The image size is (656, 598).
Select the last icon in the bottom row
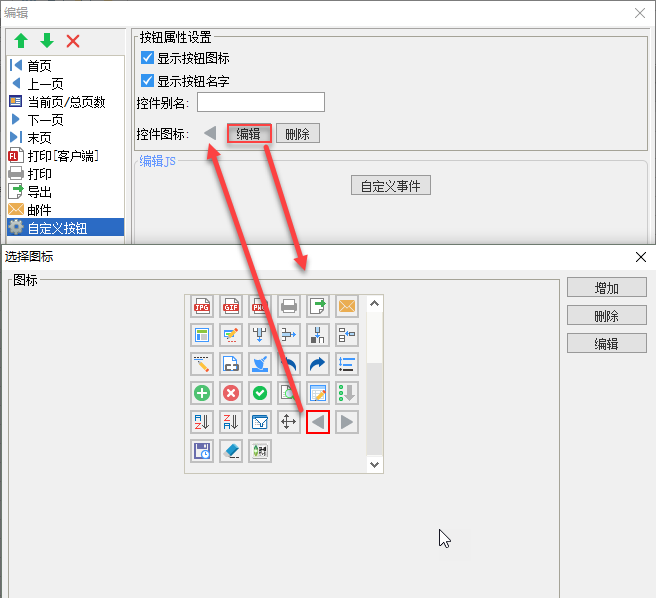pos(260,451)
